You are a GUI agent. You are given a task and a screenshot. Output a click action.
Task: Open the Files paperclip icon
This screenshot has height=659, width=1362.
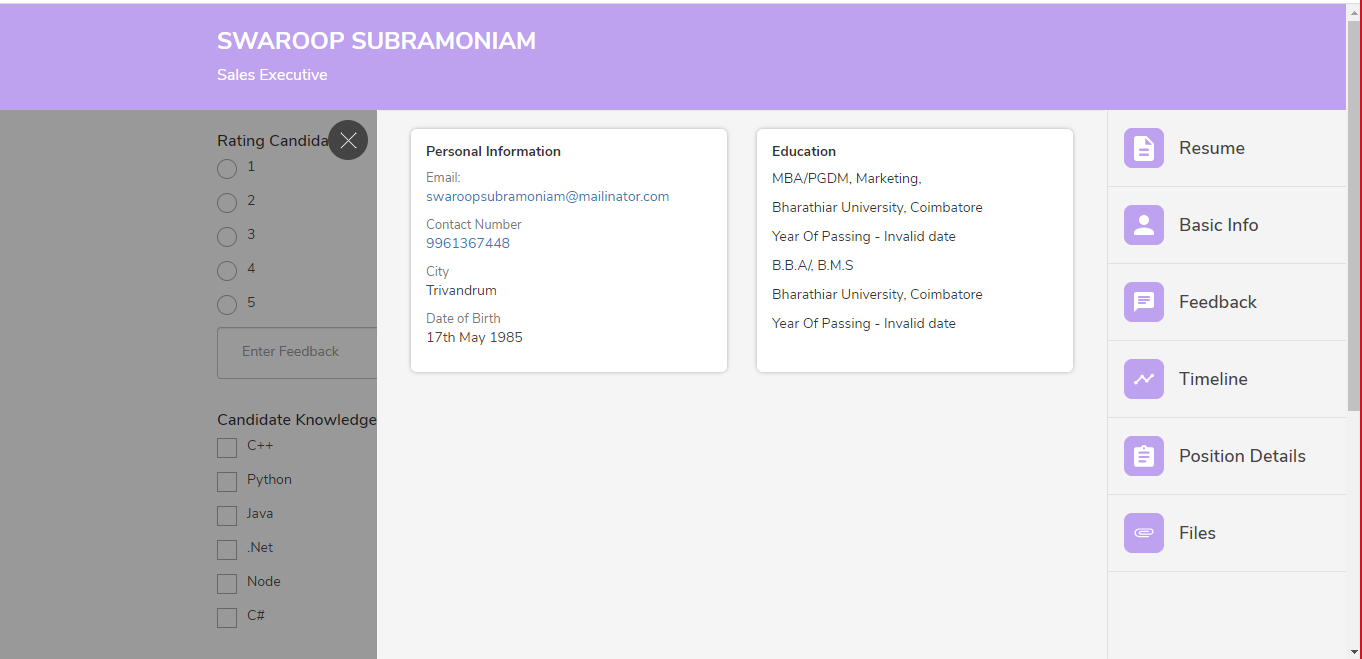[1143, 533]
